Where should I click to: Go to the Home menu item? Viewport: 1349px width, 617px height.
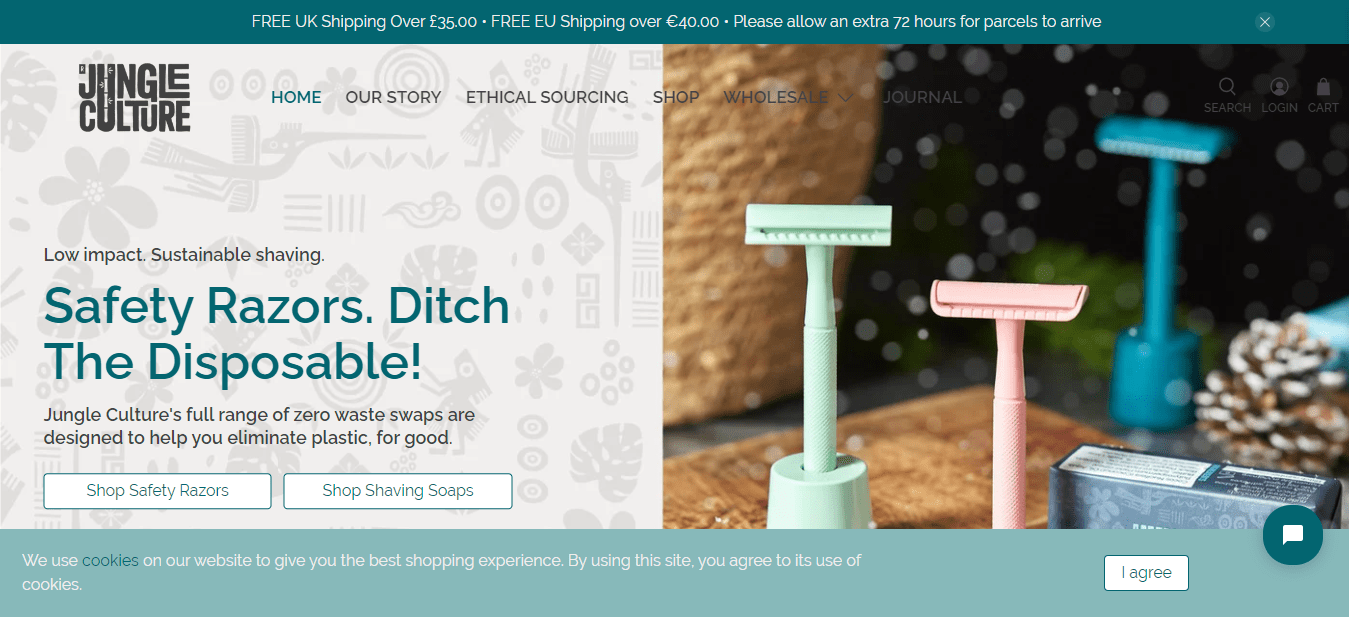coord(296,97)
